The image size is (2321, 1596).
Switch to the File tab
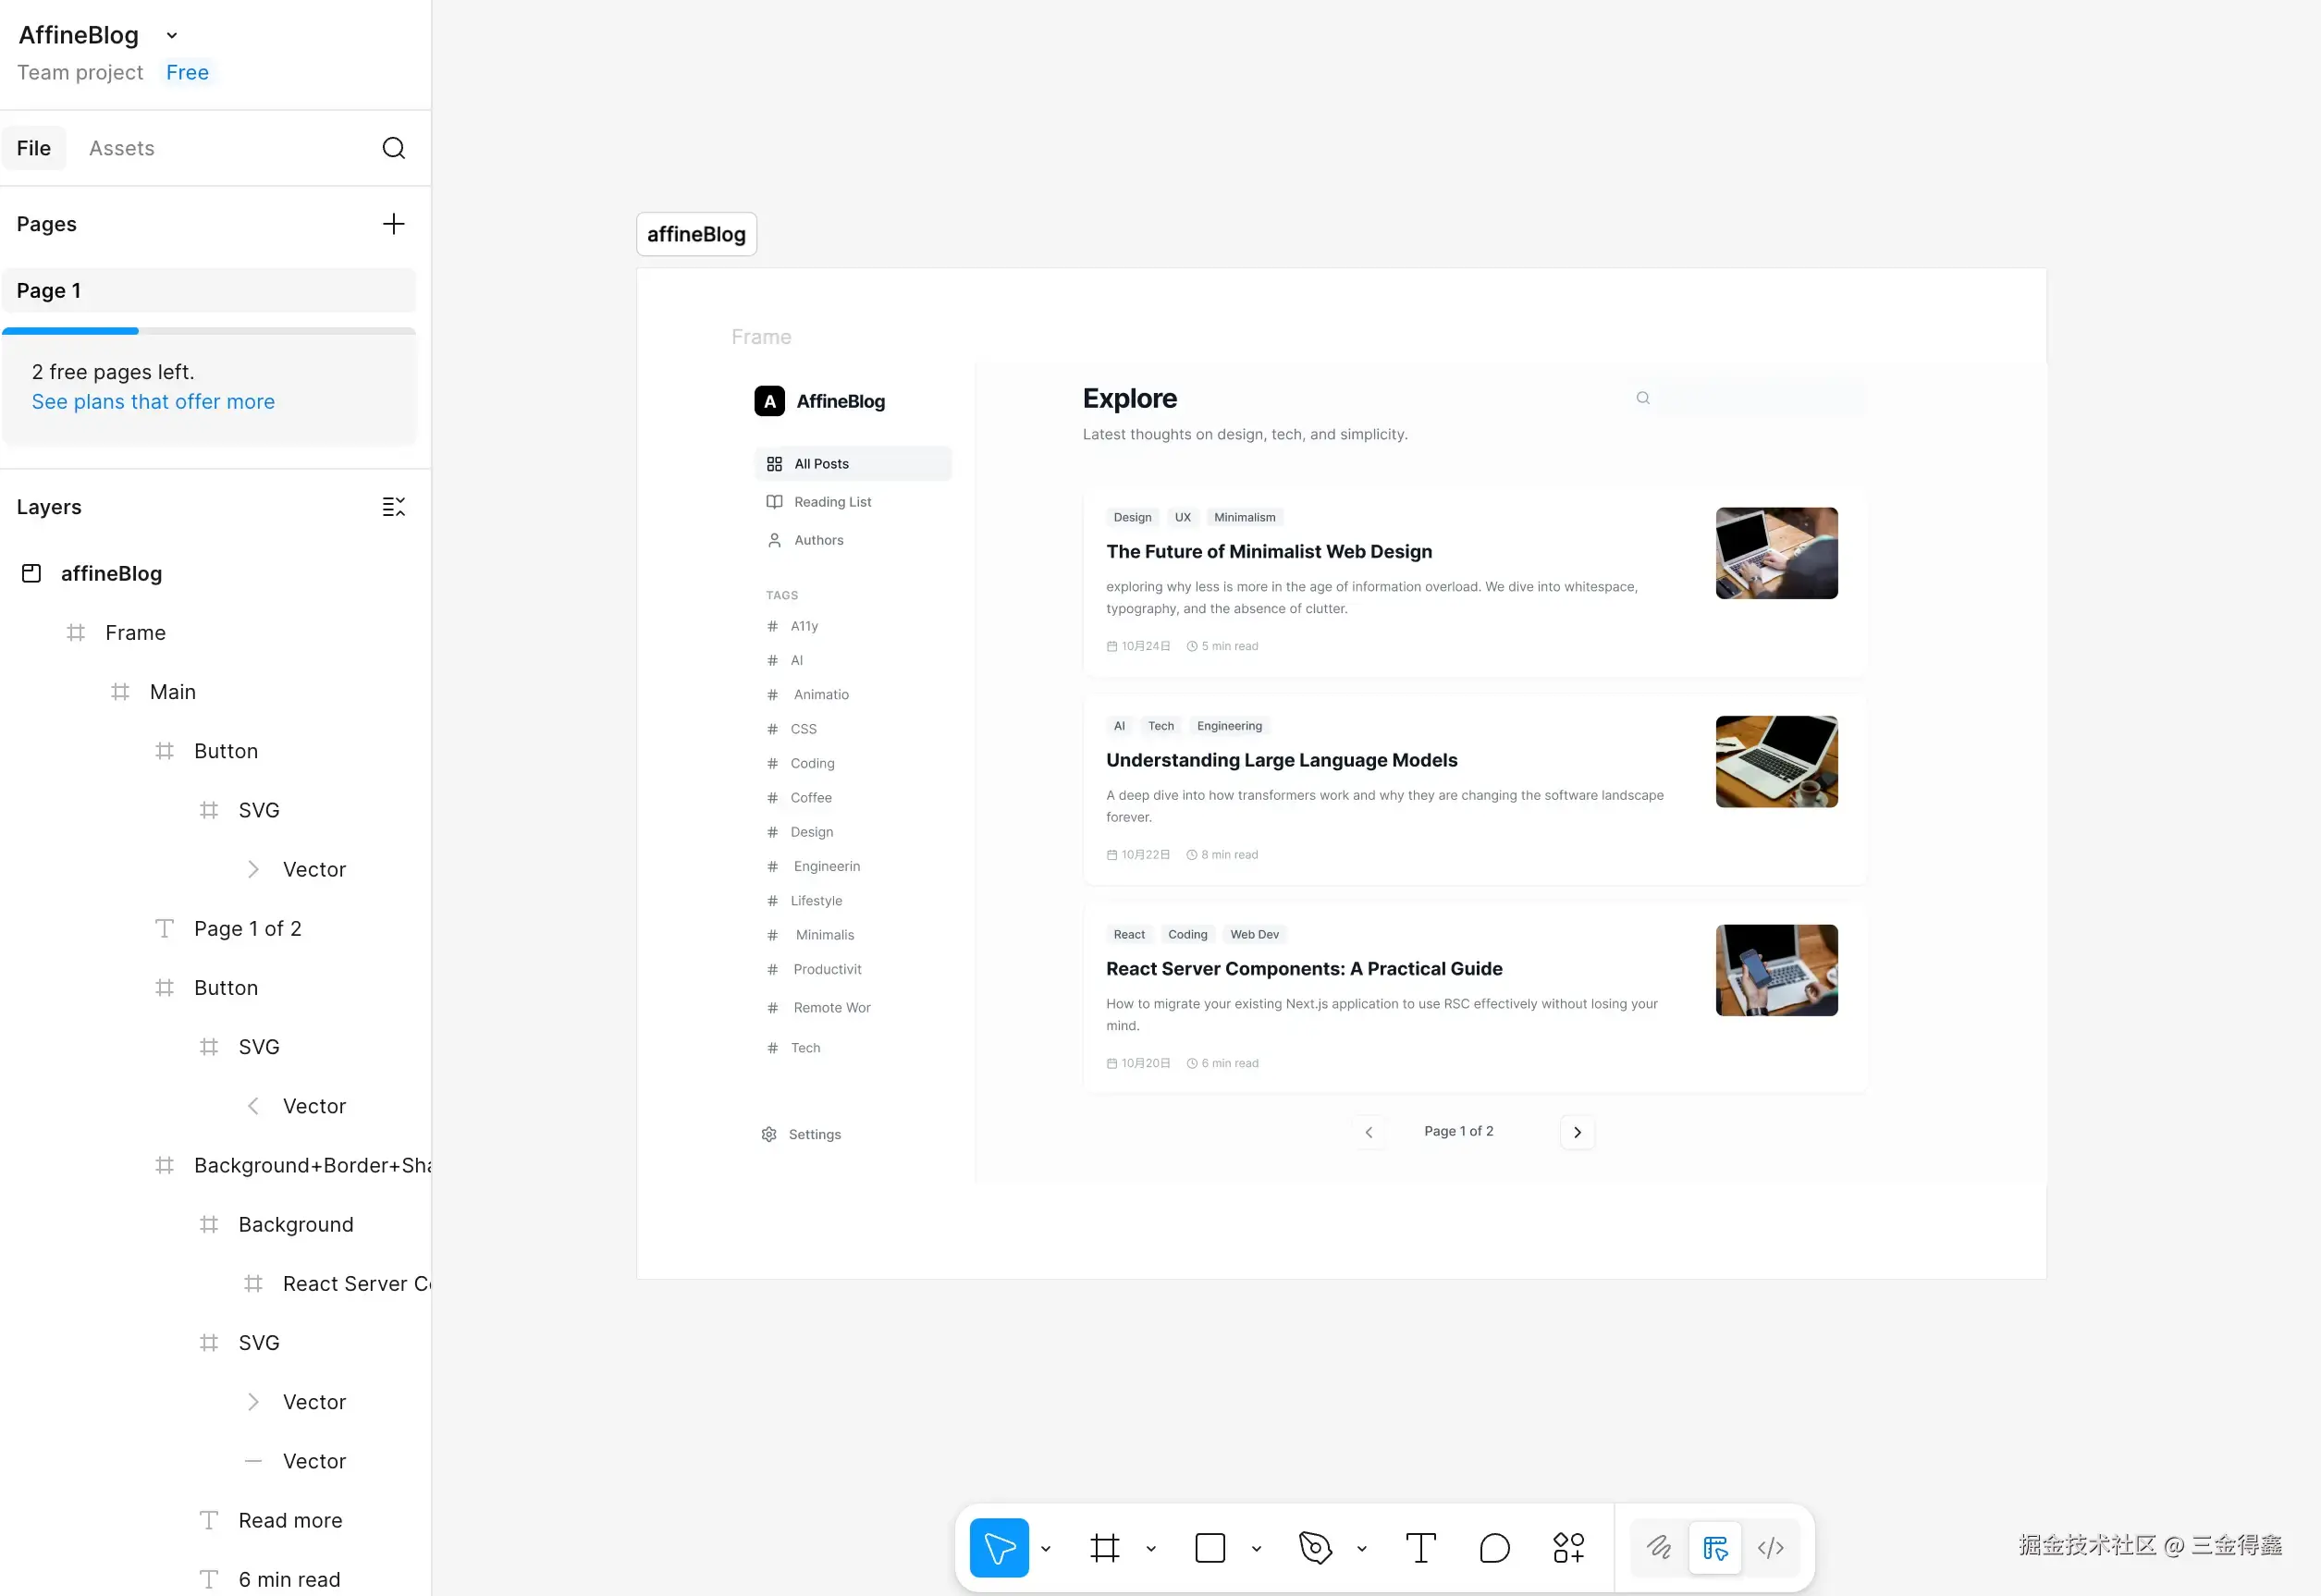click(33, 148)
